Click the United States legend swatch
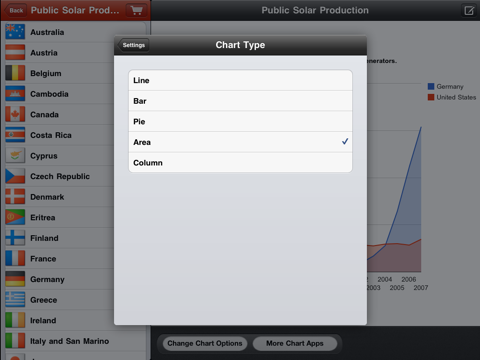The height and width of the screenshot is (360, 480). 431,97
